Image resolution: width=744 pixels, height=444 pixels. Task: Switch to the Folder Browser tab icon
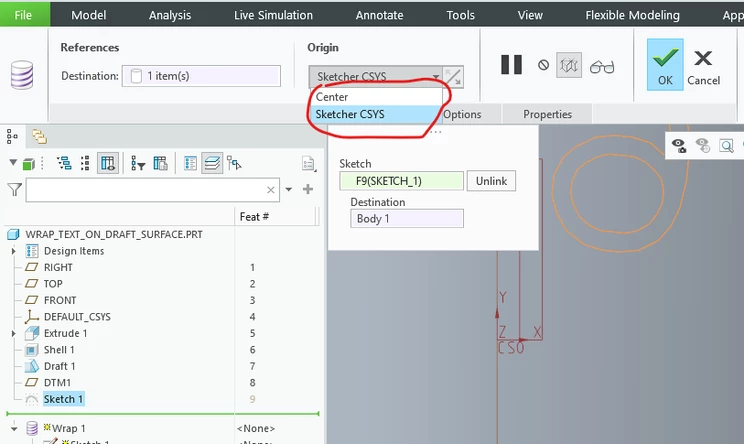point(39,137)
